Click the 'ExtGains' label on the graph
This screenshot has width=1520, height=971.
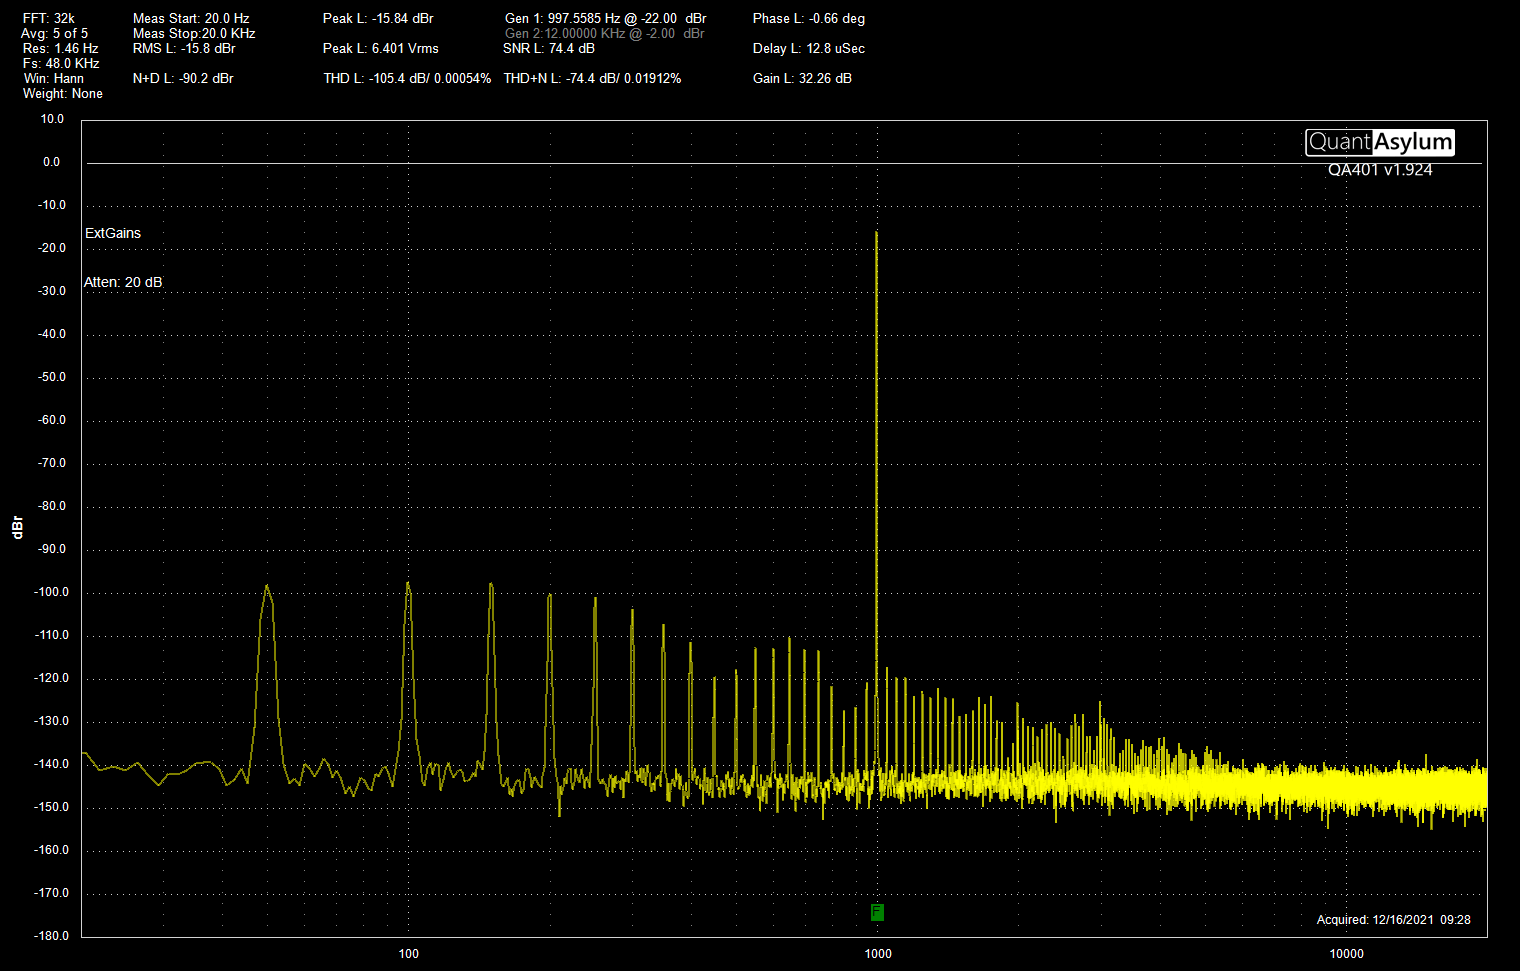point(113,233)
